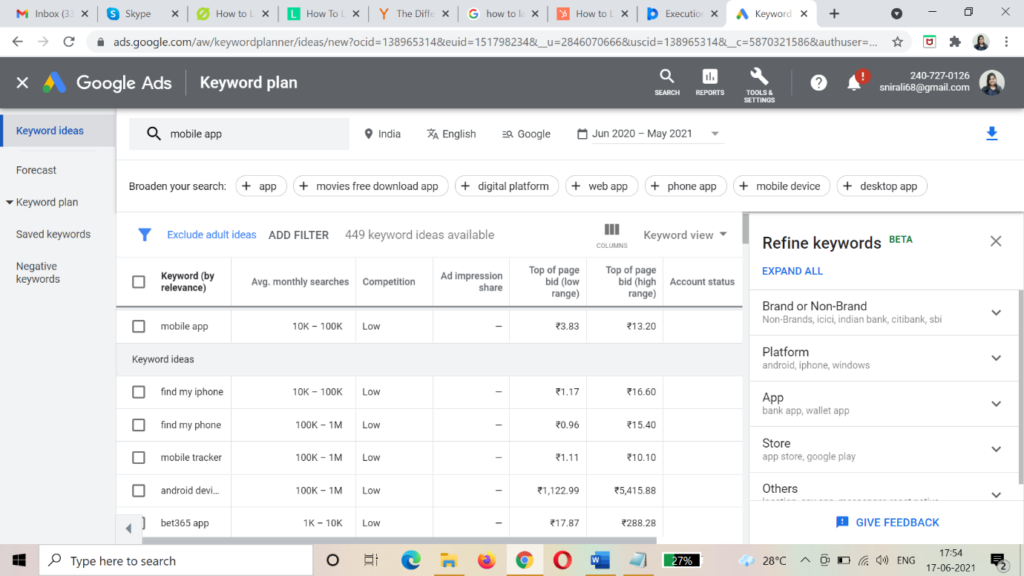This screenshot has width=1024, height=576.
Task: Close the Refine keywords panel
Action: [x=995, y=241]
